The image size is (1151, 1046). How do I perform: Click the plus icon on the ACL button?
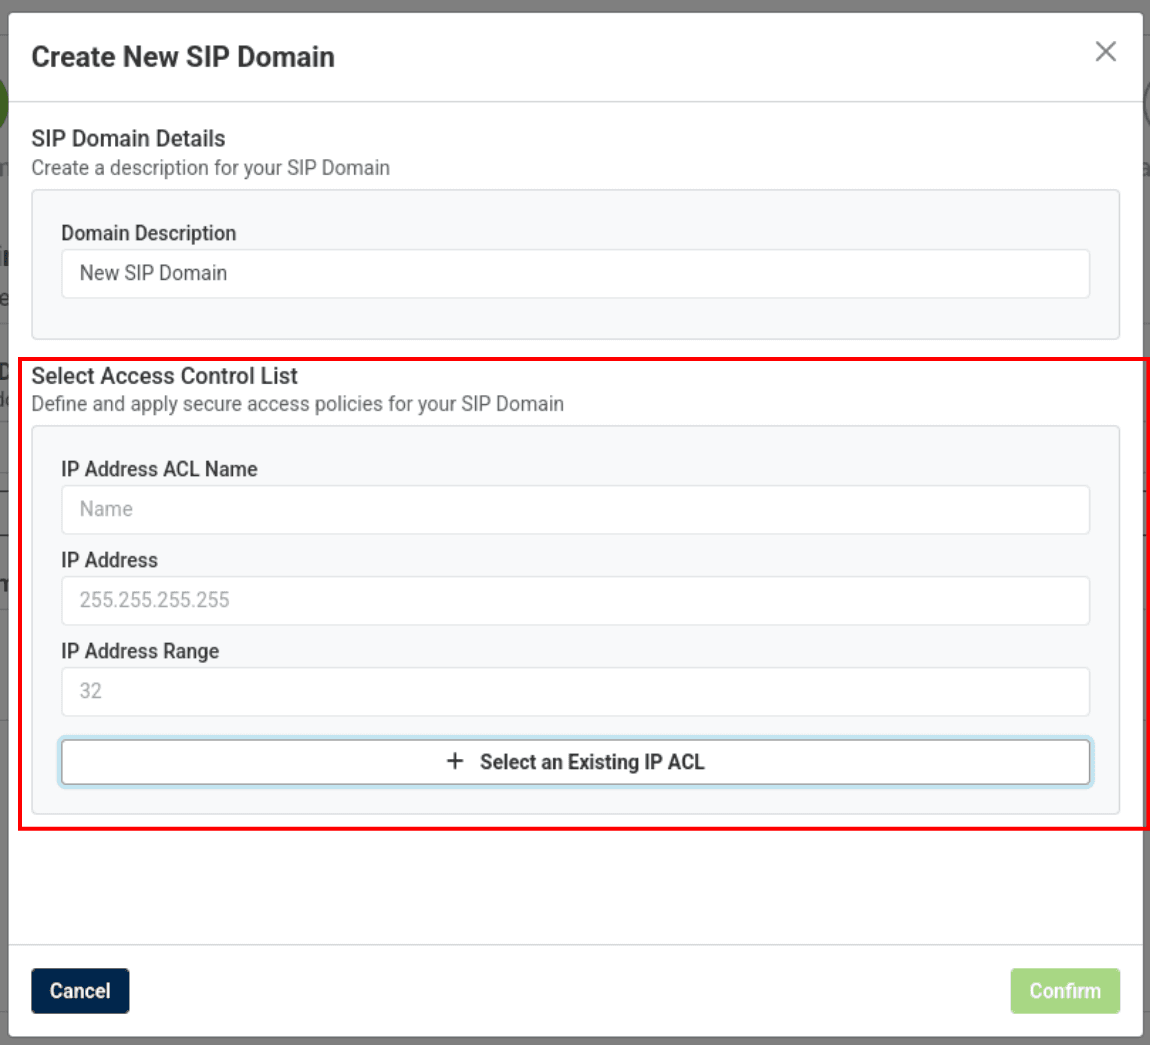[455, 762]
